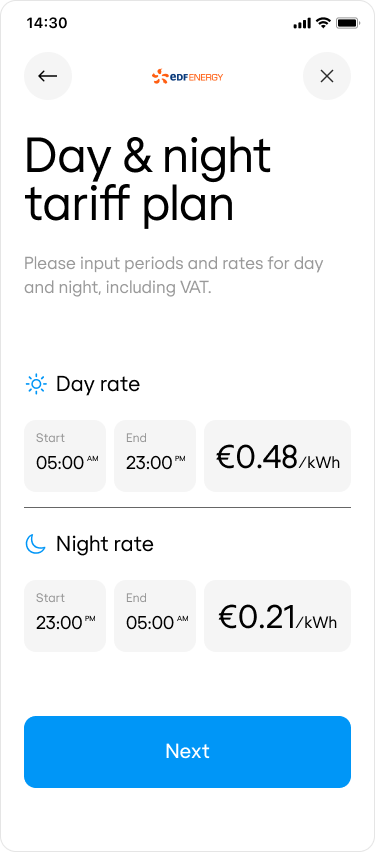Edit the €0.48/kWh day rate price

[277, 455]
